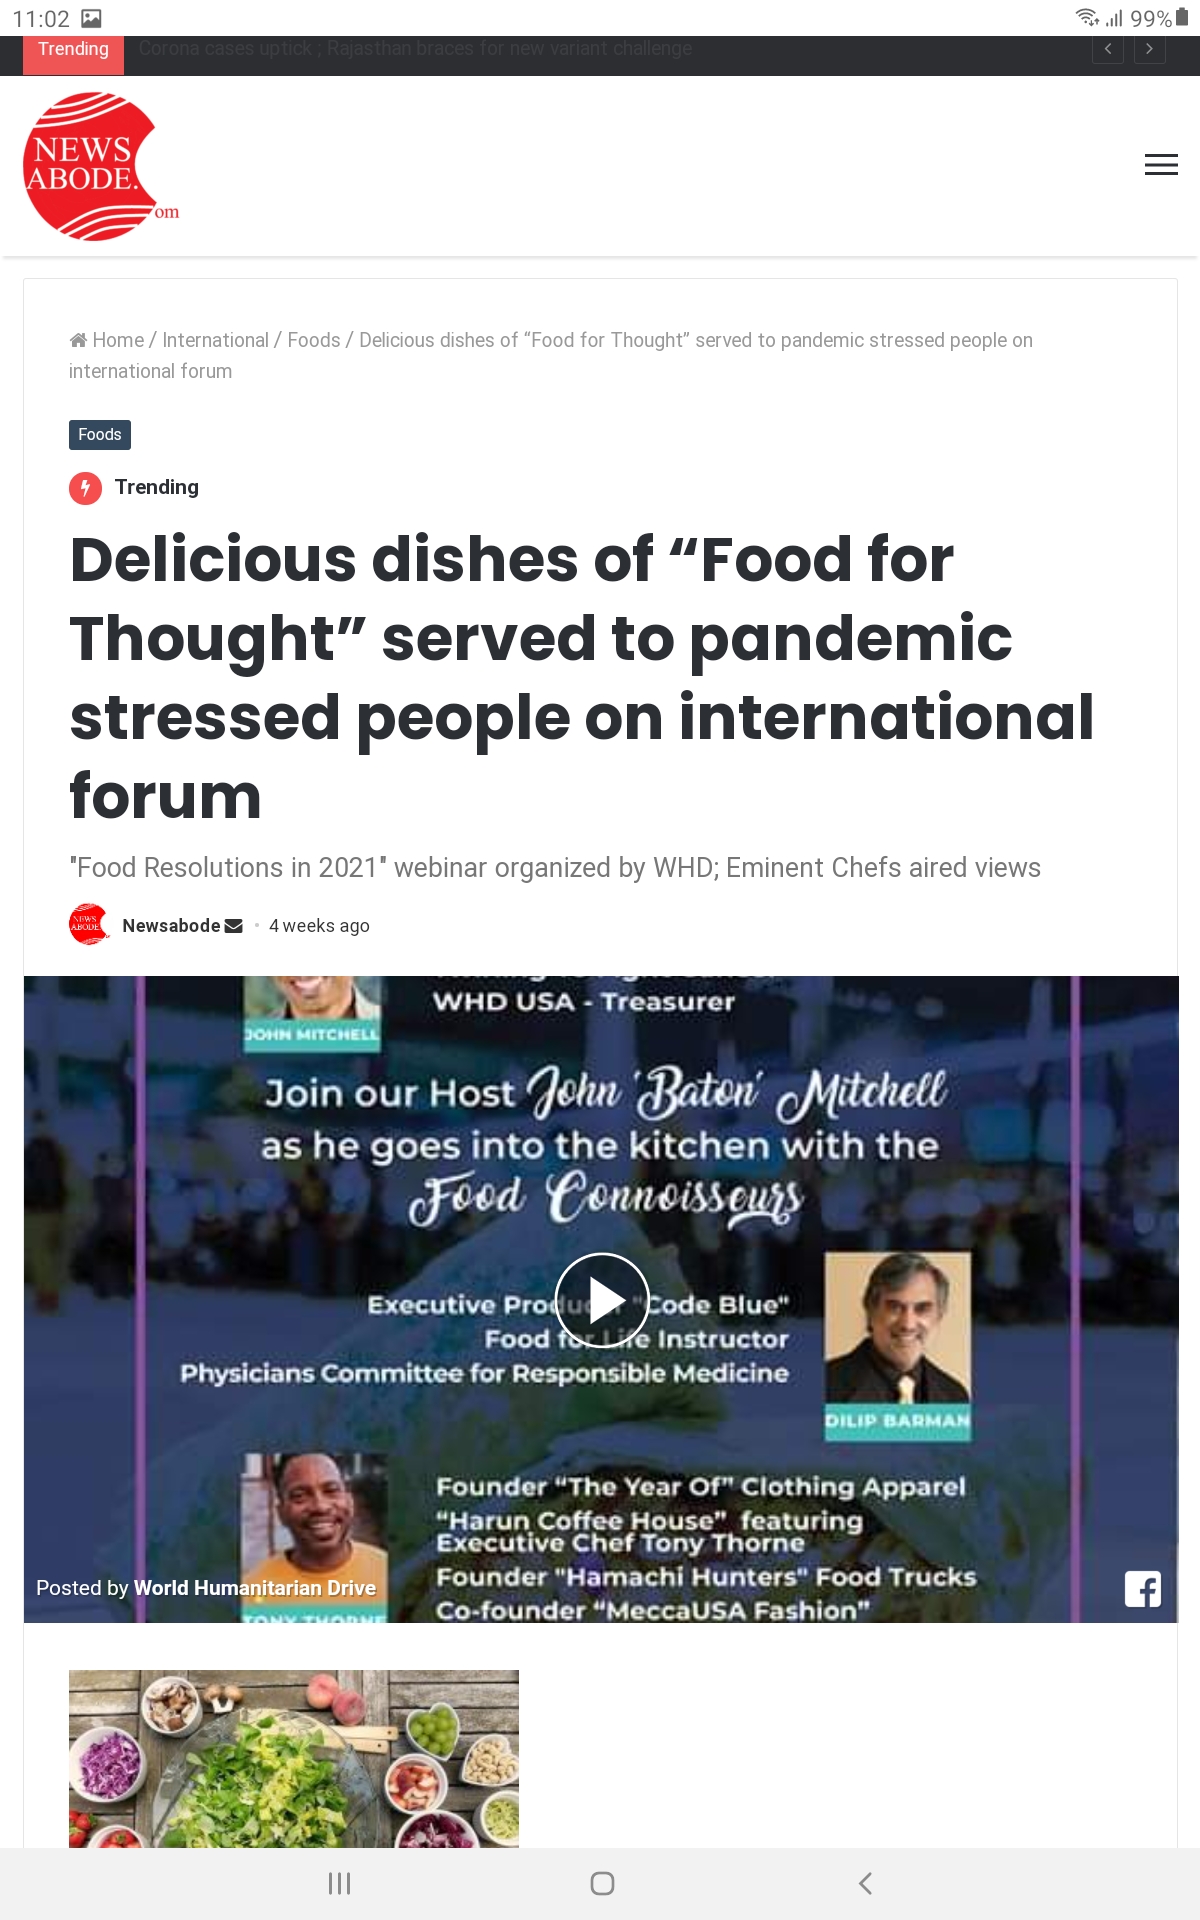This screenshot has width=1200, height=1920.
Task: Tap the Newsabode author avatar
Action: click(88, 925)
